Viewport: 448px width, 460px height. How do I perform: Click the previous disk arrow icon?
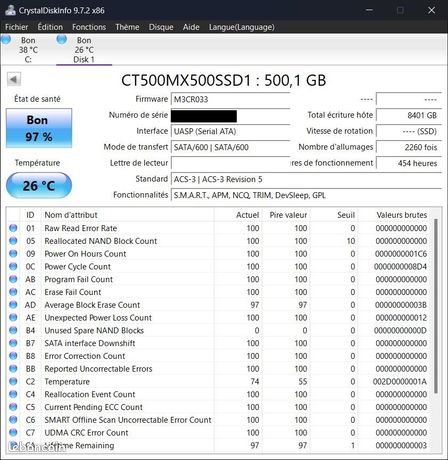coord(14,79)
